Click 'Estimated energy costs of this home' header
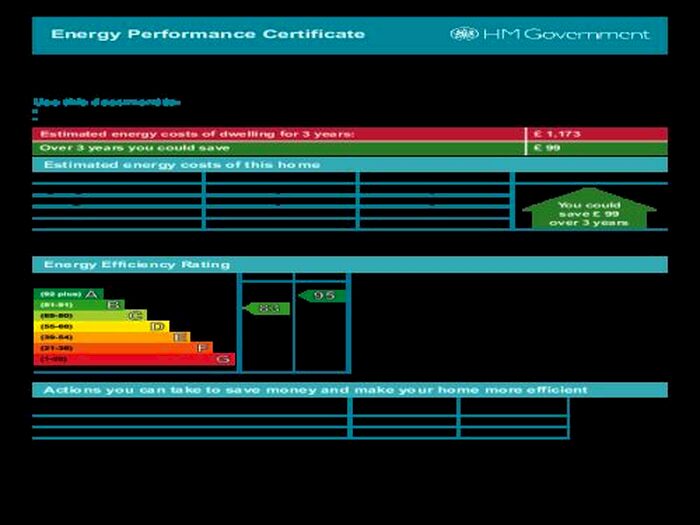 point(182,164)
